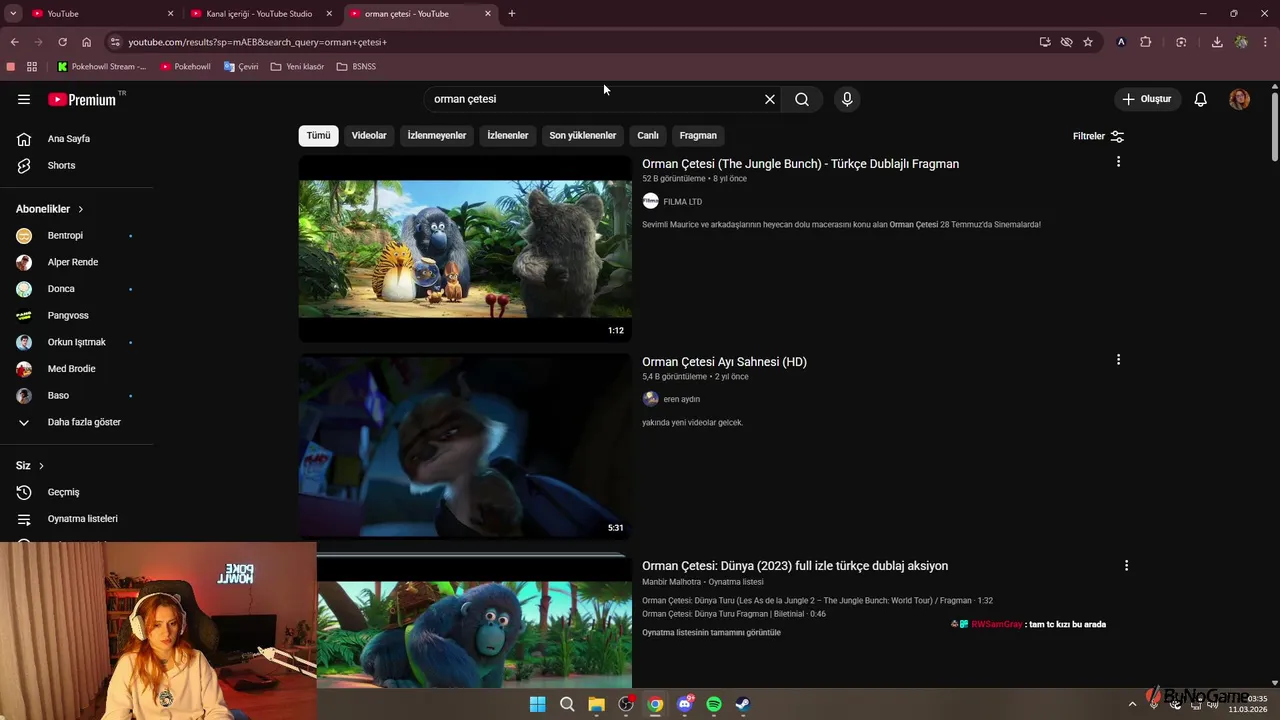Image resolution: width=1280 pixels, height=720 pixels.
Task: Open more options for Dünya (2023) playlist
Action: click(x=1126, y=566)
